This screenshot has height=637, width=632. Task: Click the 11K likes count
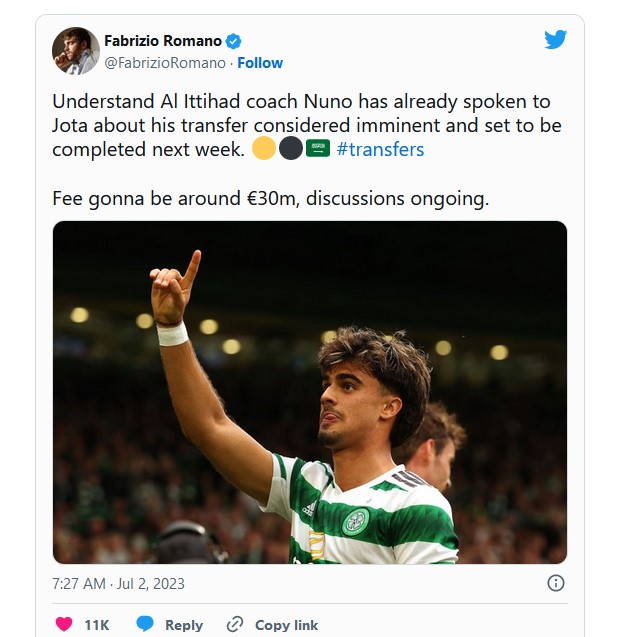point(97,625)
